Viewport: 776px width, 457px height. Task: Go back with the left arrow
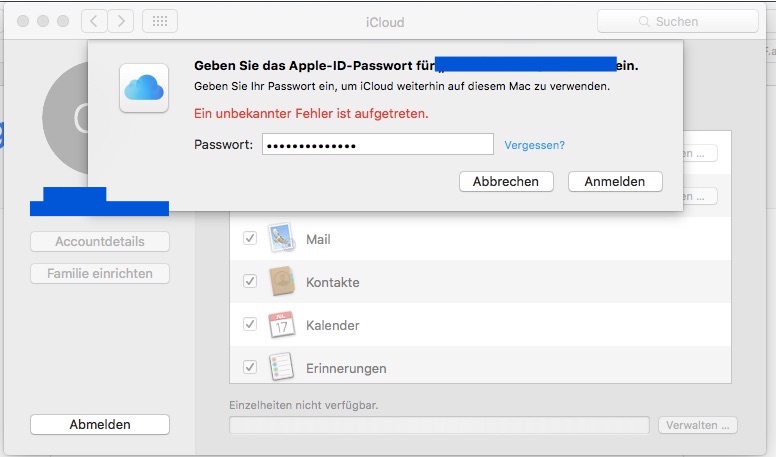(93, 21)
